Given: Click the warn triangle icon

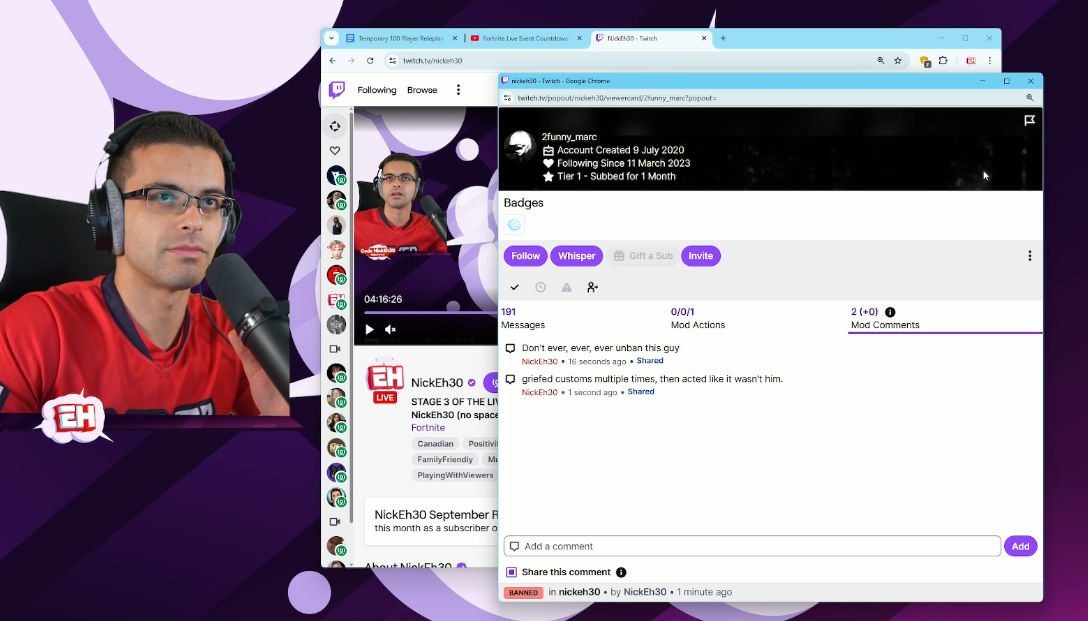Looking at the screenshot, I should 567,287.
